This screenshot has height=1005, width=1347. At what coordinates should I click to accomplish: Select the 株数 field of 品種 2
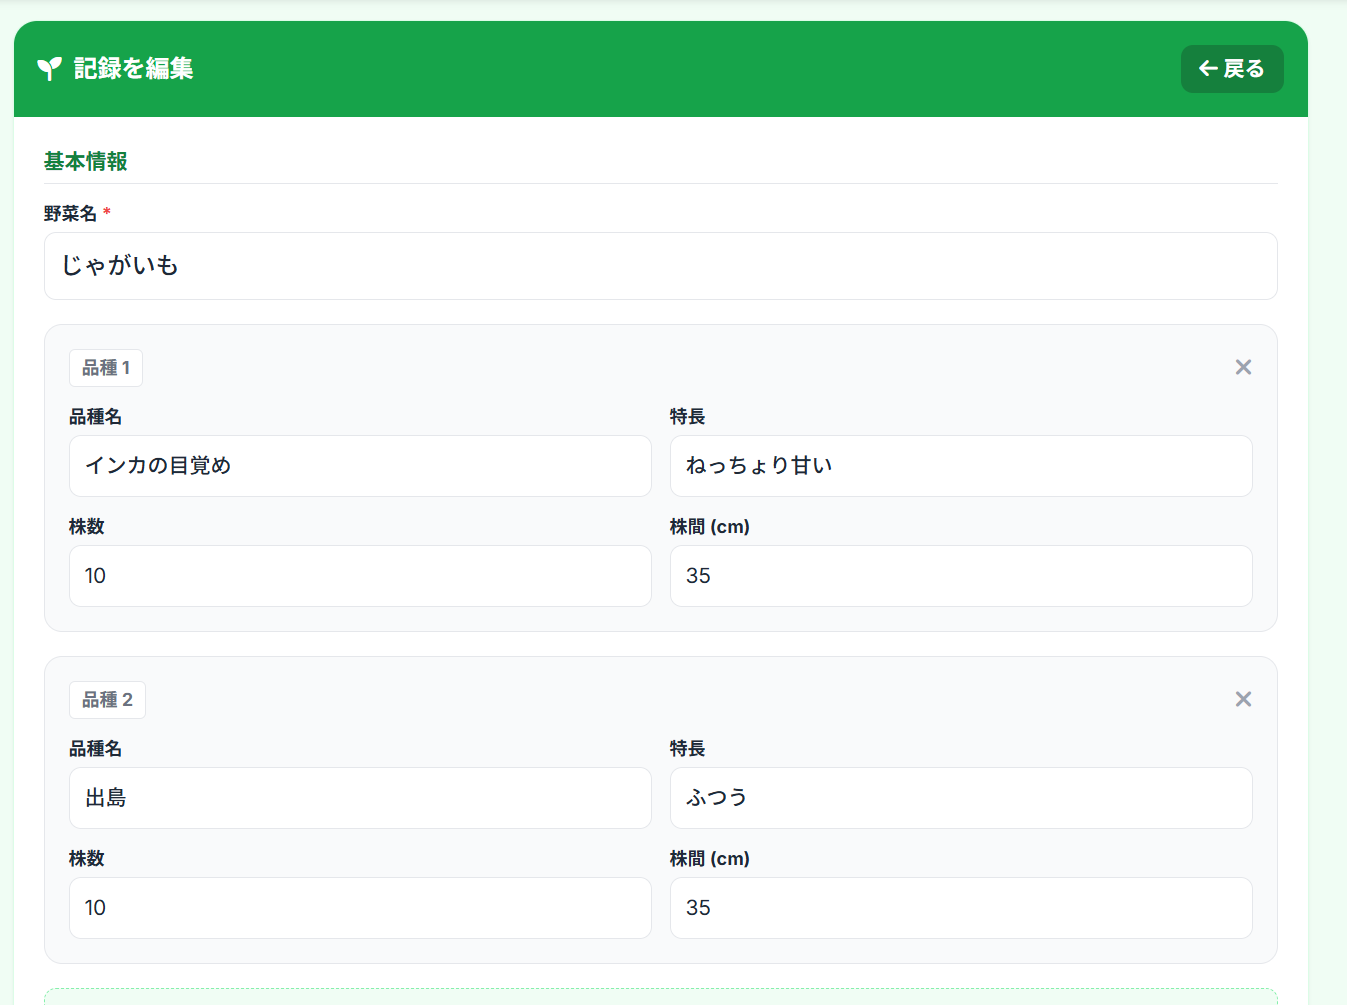[x=360, y=908]
